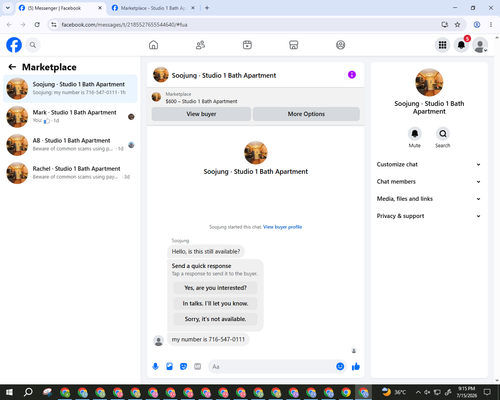Open Windows taskbar search
The width and height of the screenshot is (500, 400).
(x=28, y=392)
